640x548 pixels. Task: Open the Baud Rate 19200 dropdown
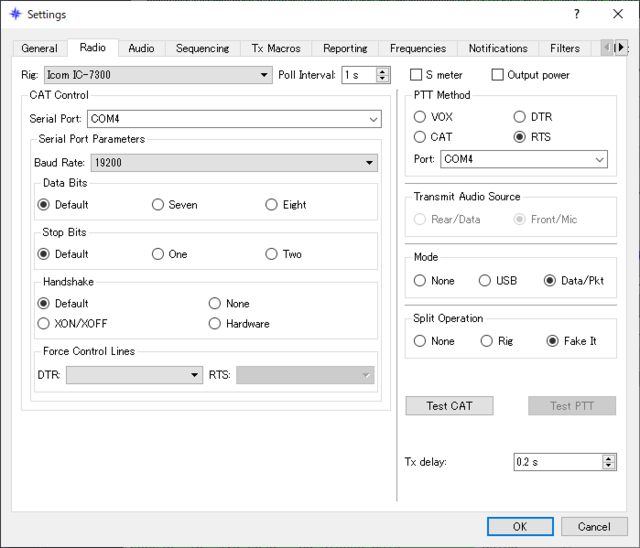click(234, 163)
